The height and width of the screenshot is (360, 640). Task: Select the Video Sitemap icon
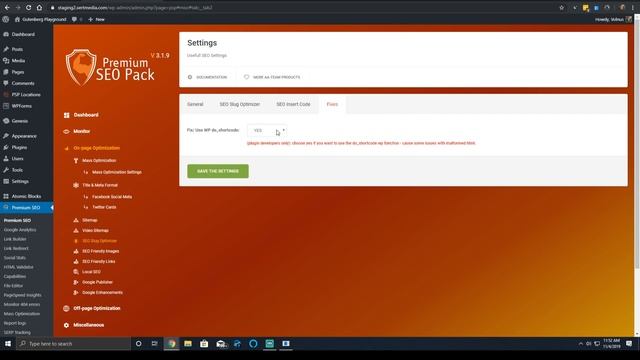[x=76, y=231]
